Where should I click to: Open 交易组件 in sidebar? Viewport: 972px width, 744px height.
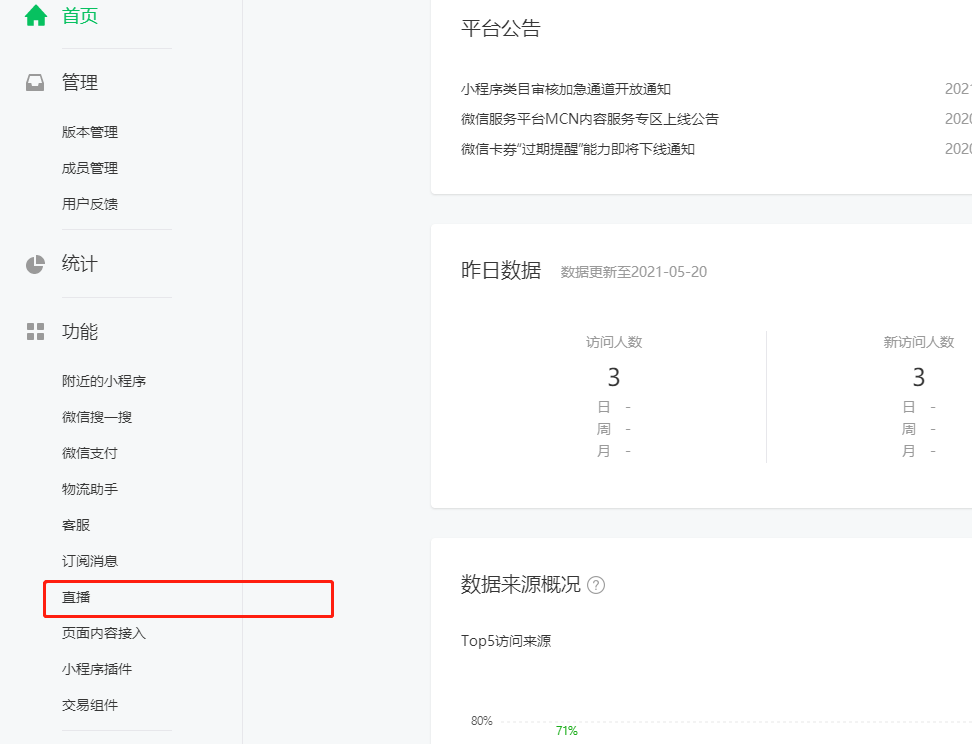pos(90,705)
